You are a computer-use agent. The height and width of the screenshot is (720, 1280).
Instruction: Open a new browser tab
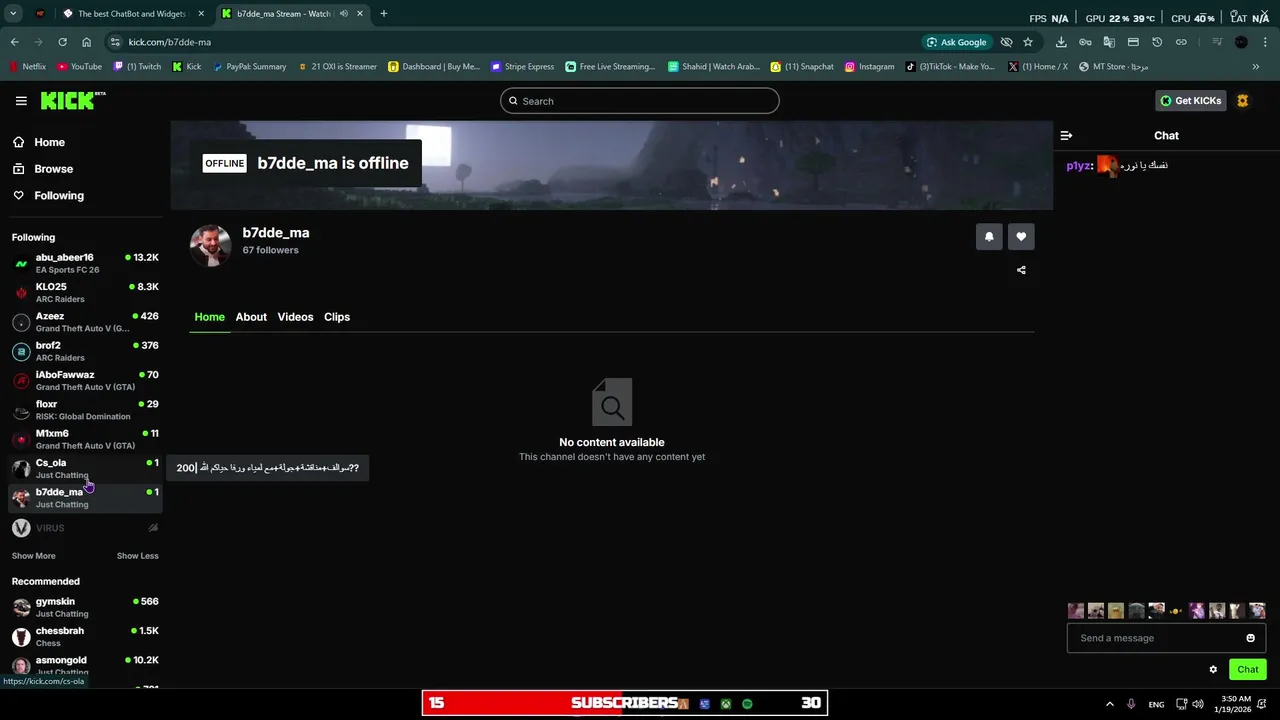(383, 14)
